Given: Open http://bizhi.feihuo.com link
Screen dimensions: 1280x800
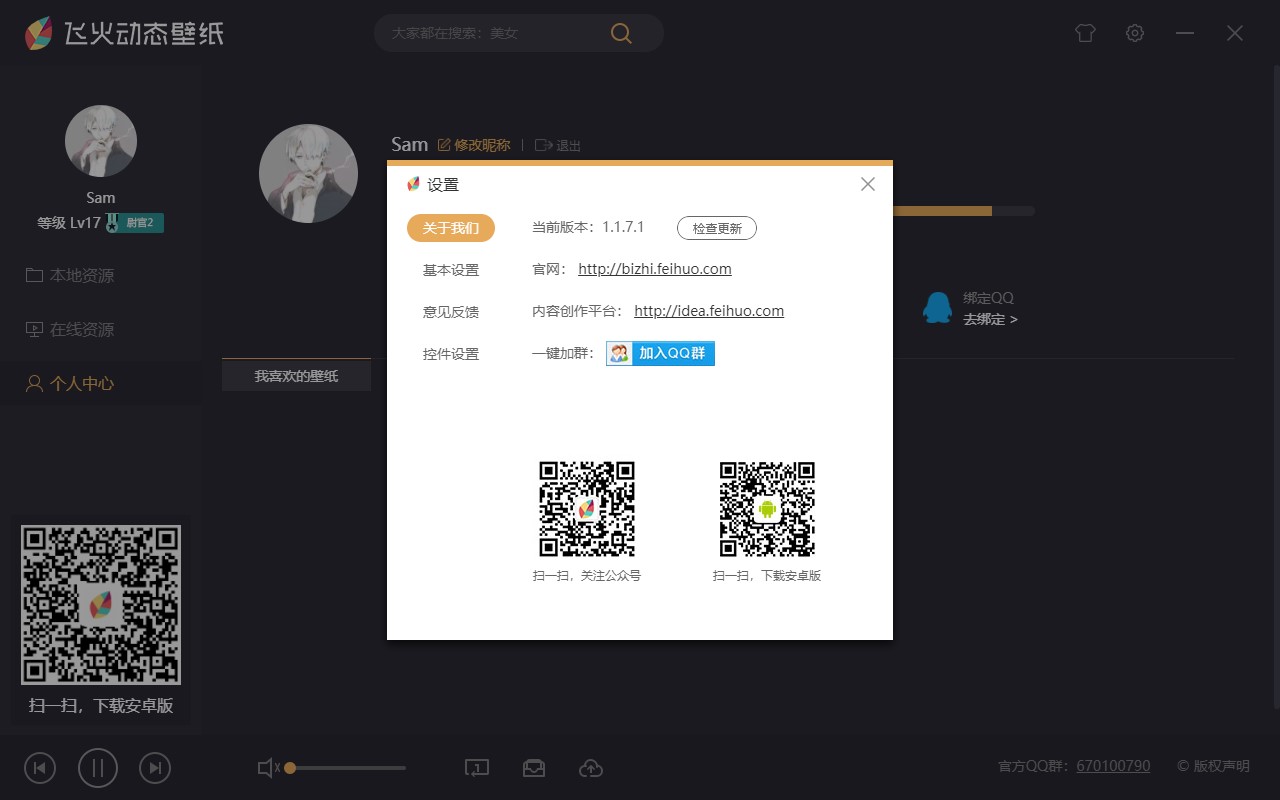Looking at the screenshot, I should pyautogui.click(x=655, y=269).
